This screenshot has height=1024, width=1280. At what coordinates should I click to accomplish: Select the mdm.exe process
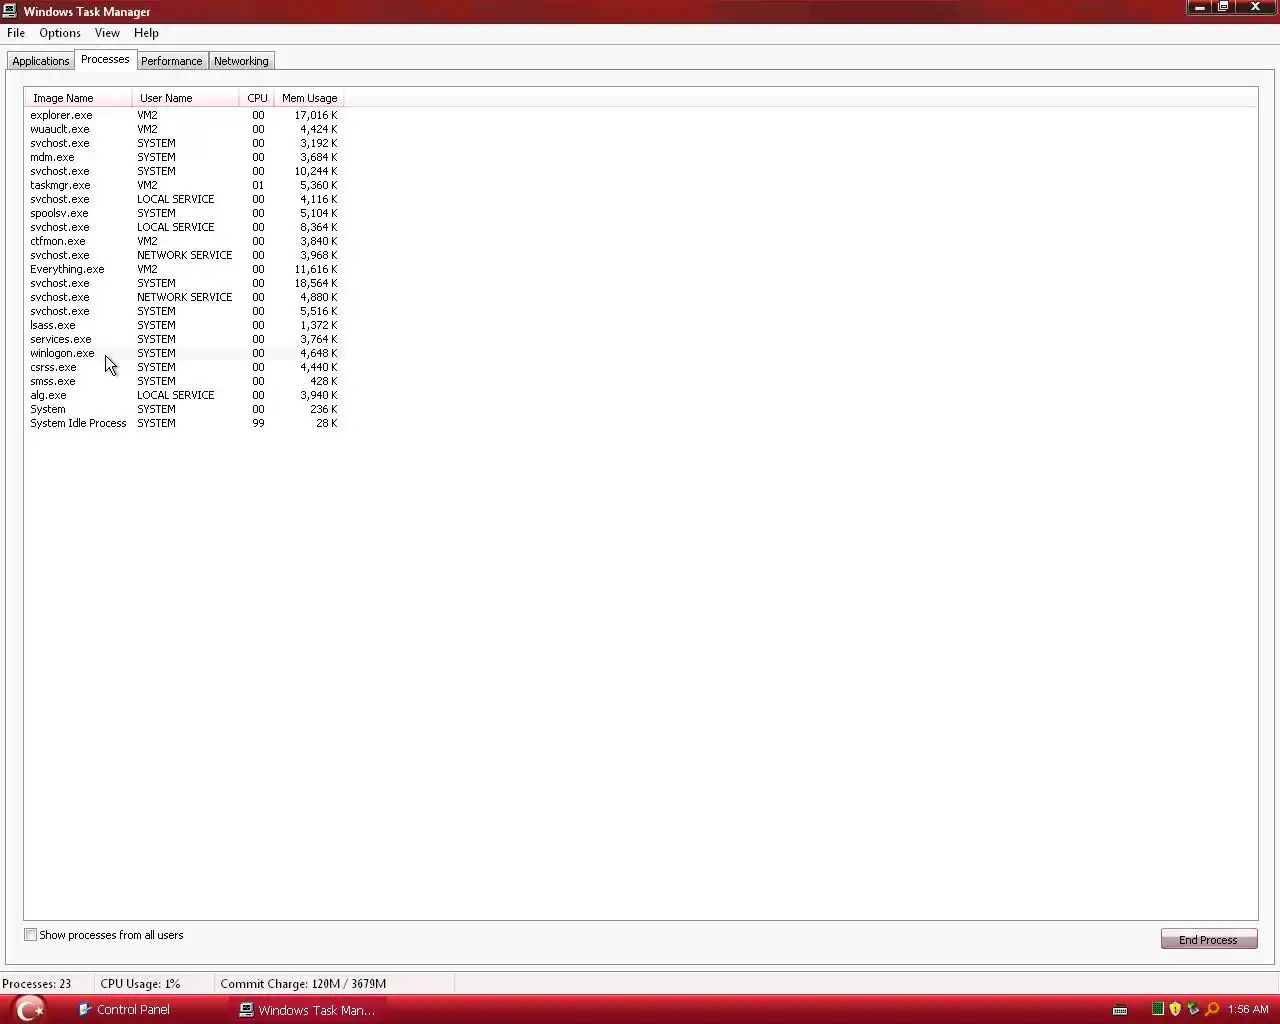pyautogui.click(x=184, y=157)
